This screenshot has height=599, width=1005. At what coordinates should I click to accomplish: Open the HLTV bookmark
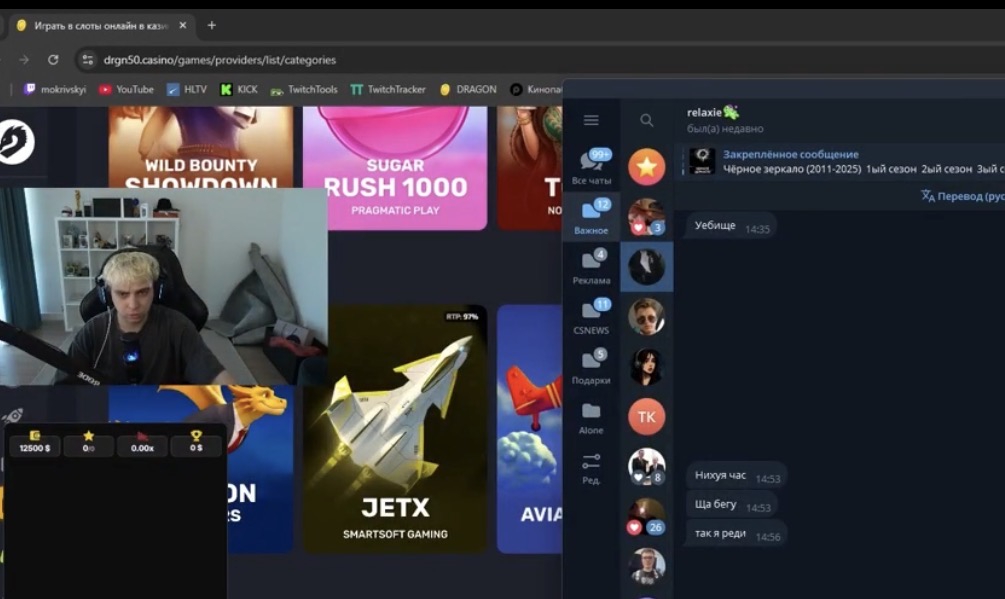(x=187, y=90)
